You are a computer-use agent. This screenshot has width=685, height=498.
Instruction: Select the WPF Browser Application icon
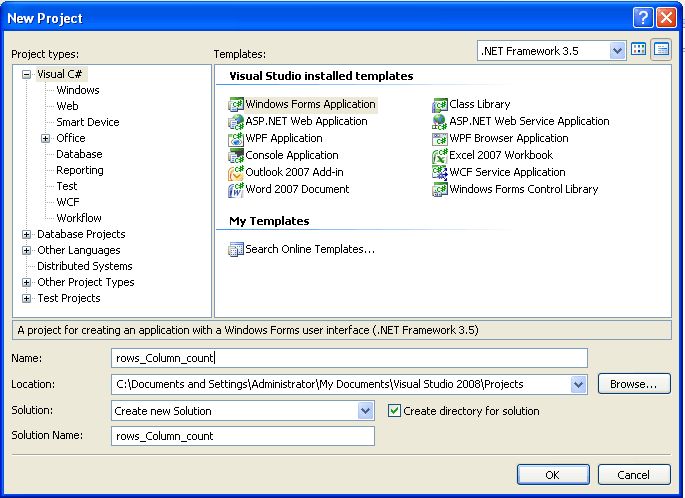coord(440,138)
